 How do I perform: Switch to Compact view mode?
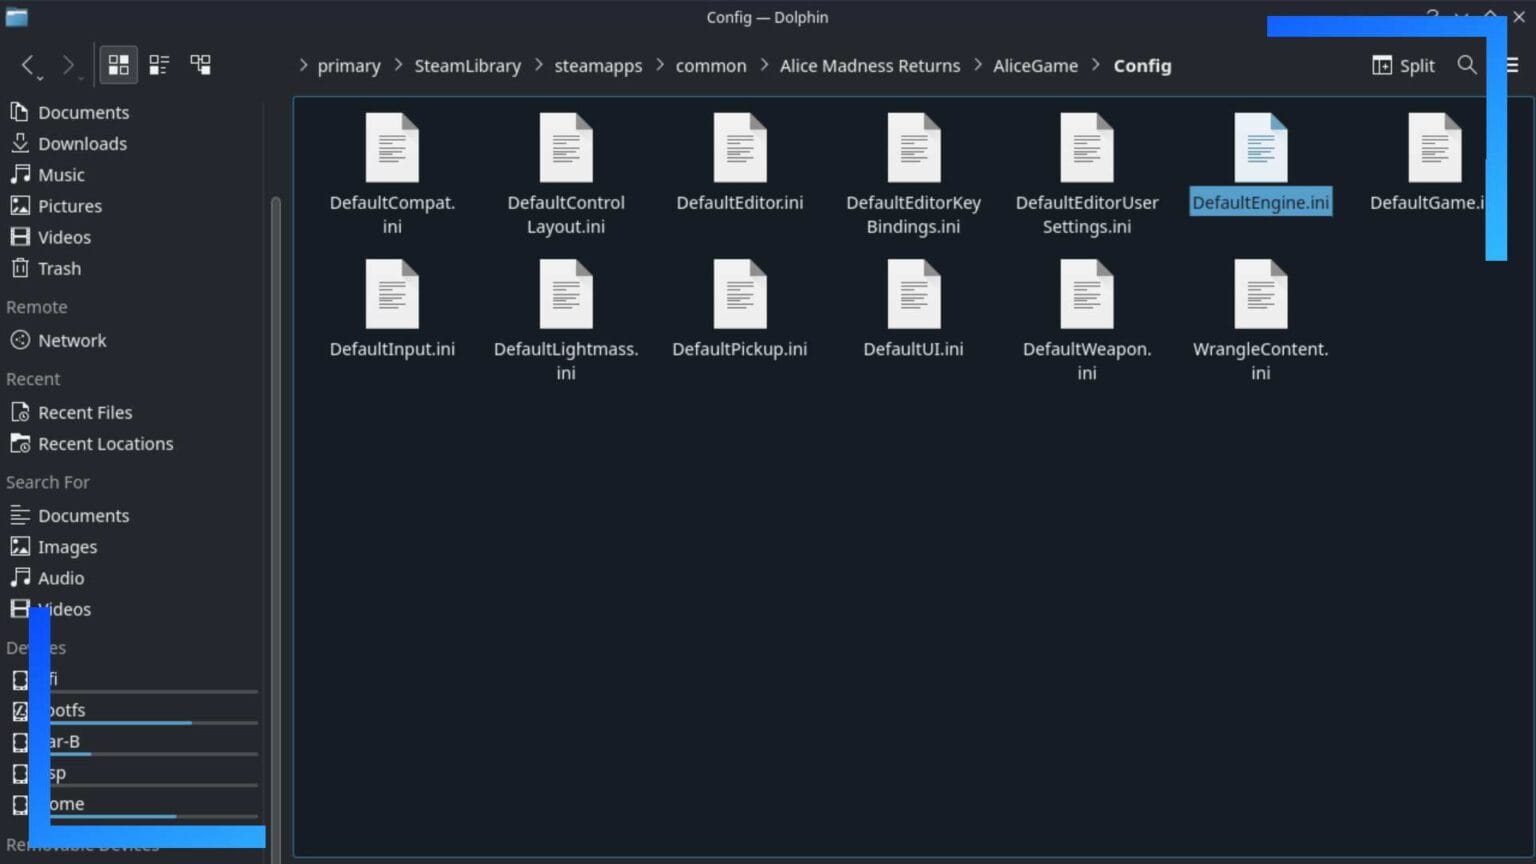[159, 65]
